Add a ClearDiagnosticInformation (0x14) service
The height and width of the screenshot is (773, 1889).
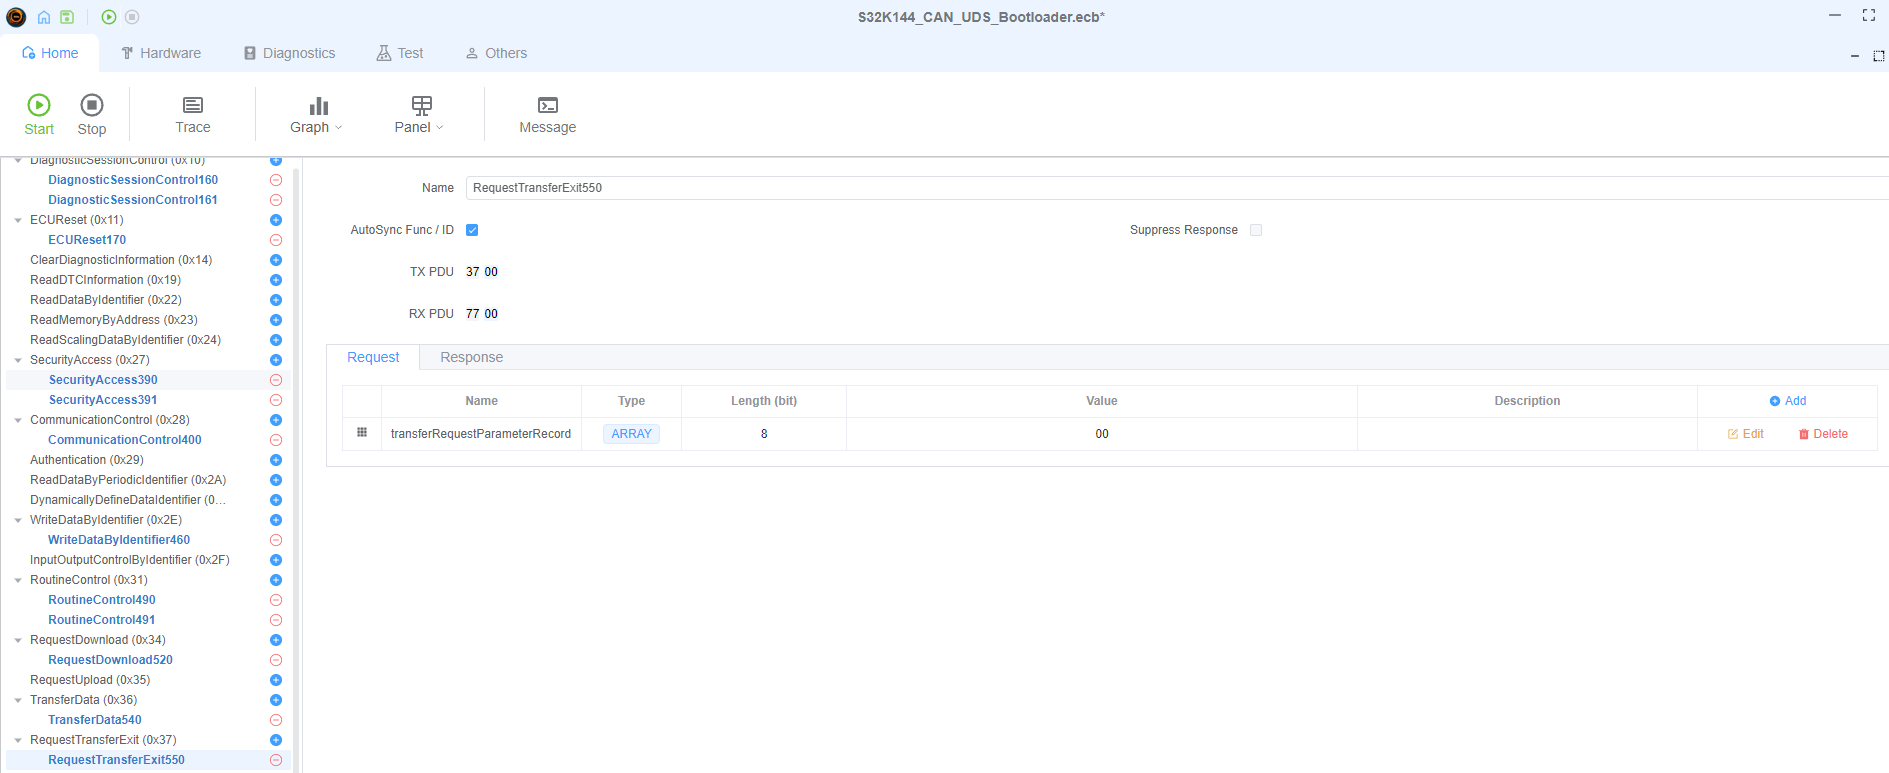[276, 260]
